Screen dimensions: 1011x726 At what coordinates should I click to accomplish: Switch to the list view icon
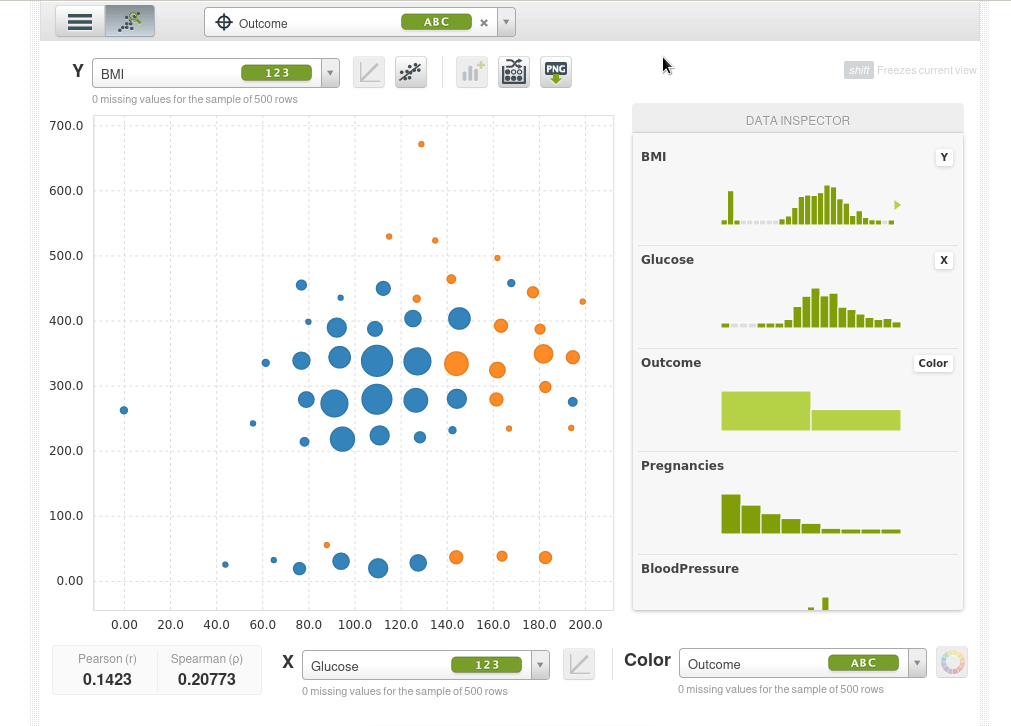pos(80,21)
